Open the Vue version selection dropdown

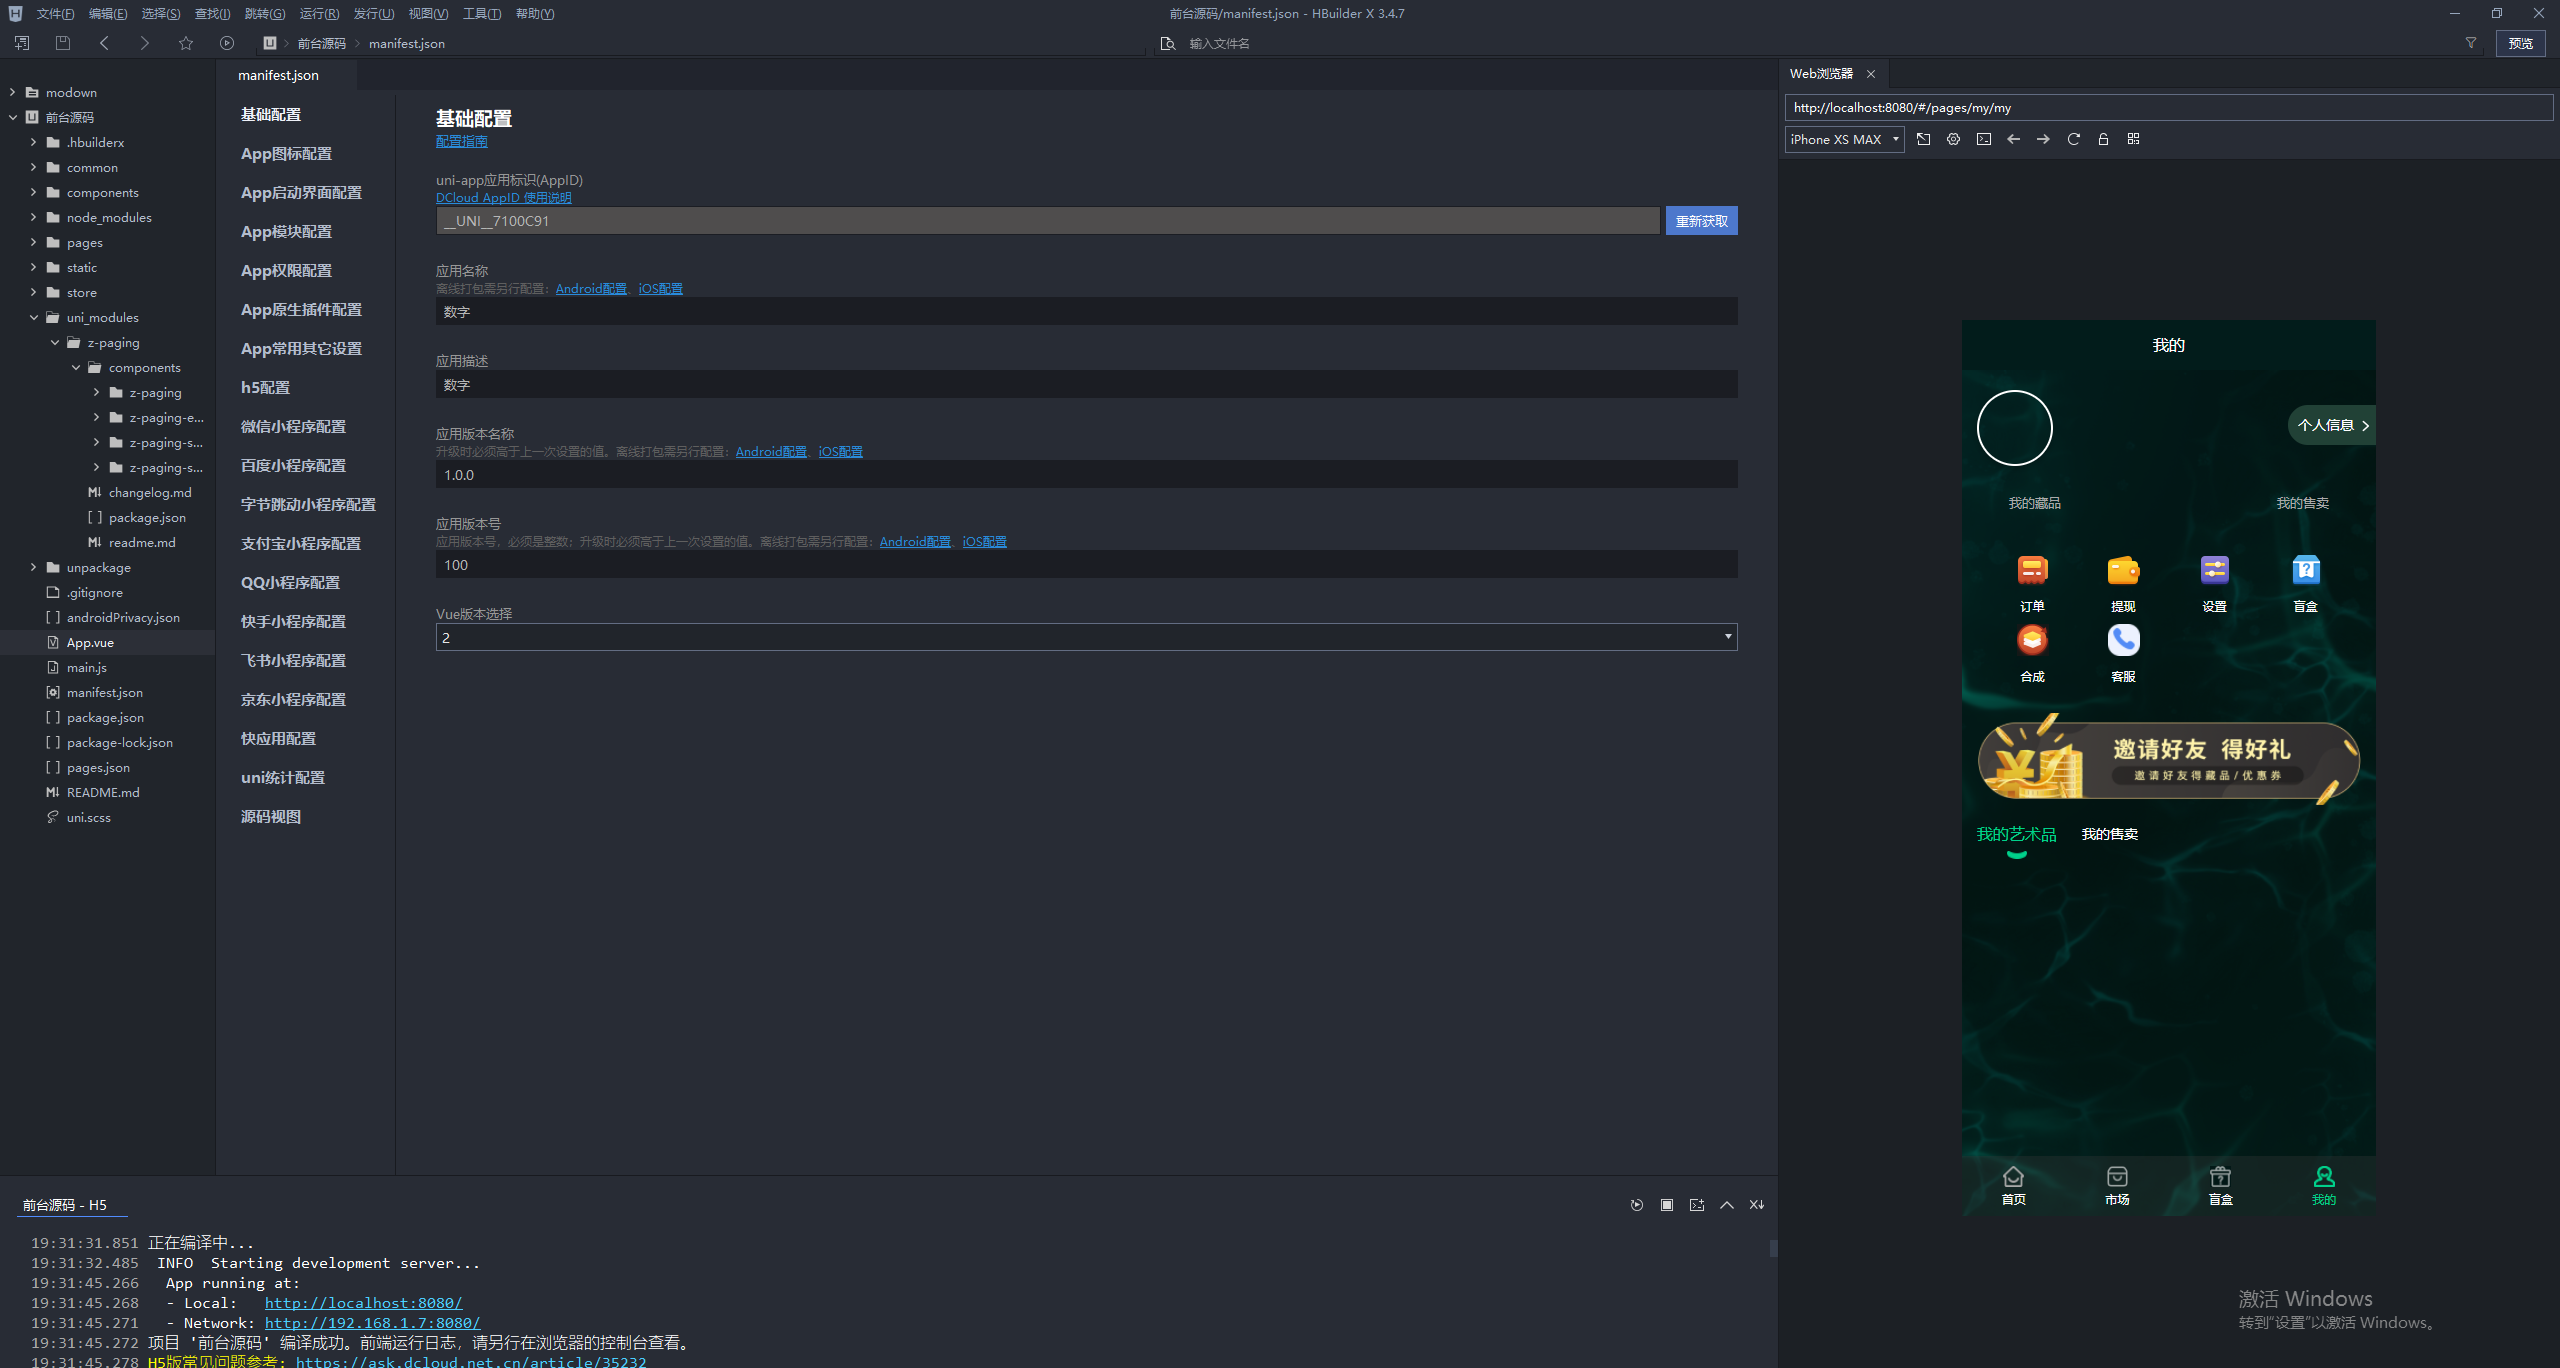(x=1086, y=637)
